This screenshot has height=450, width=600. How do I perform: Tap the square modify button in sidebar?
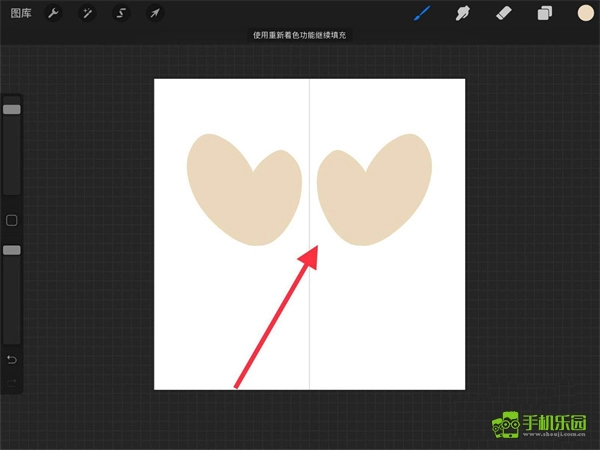click(12, 220)
